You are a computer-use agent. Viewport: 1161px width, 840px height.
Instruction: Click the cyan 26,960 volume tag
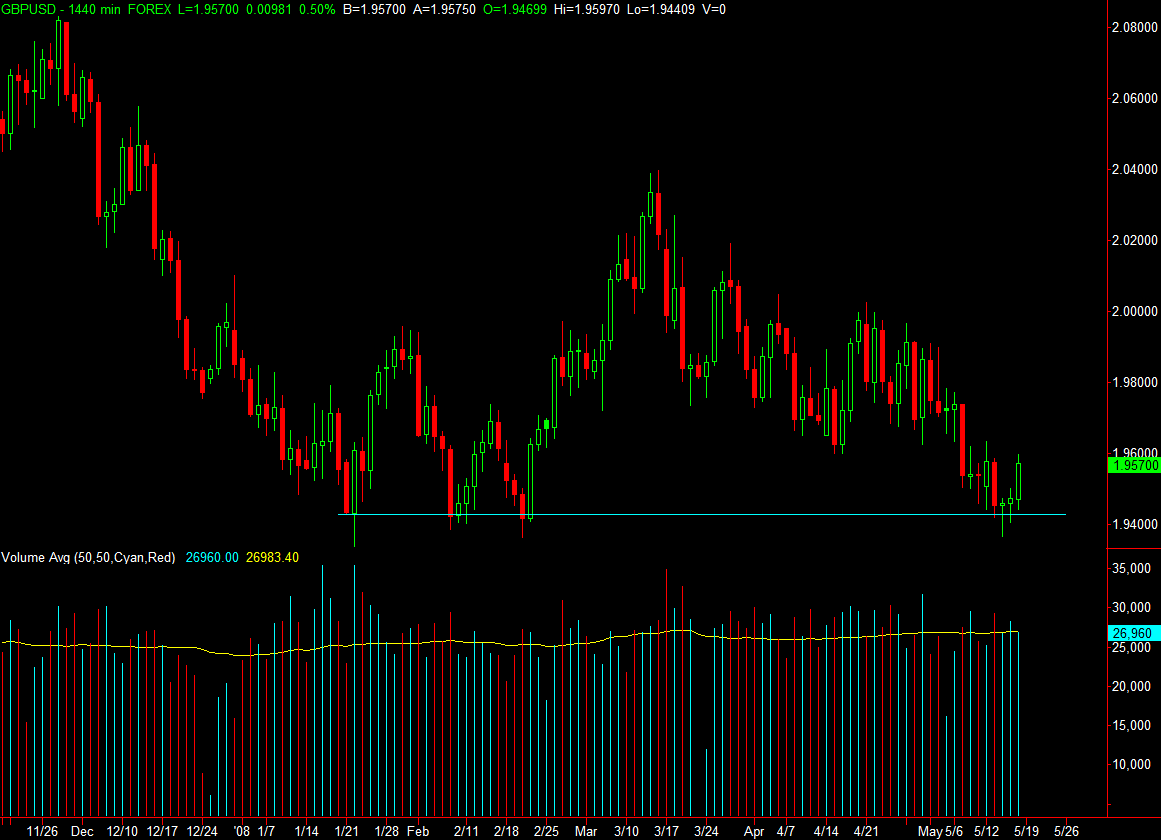[x=1134, y=633]
